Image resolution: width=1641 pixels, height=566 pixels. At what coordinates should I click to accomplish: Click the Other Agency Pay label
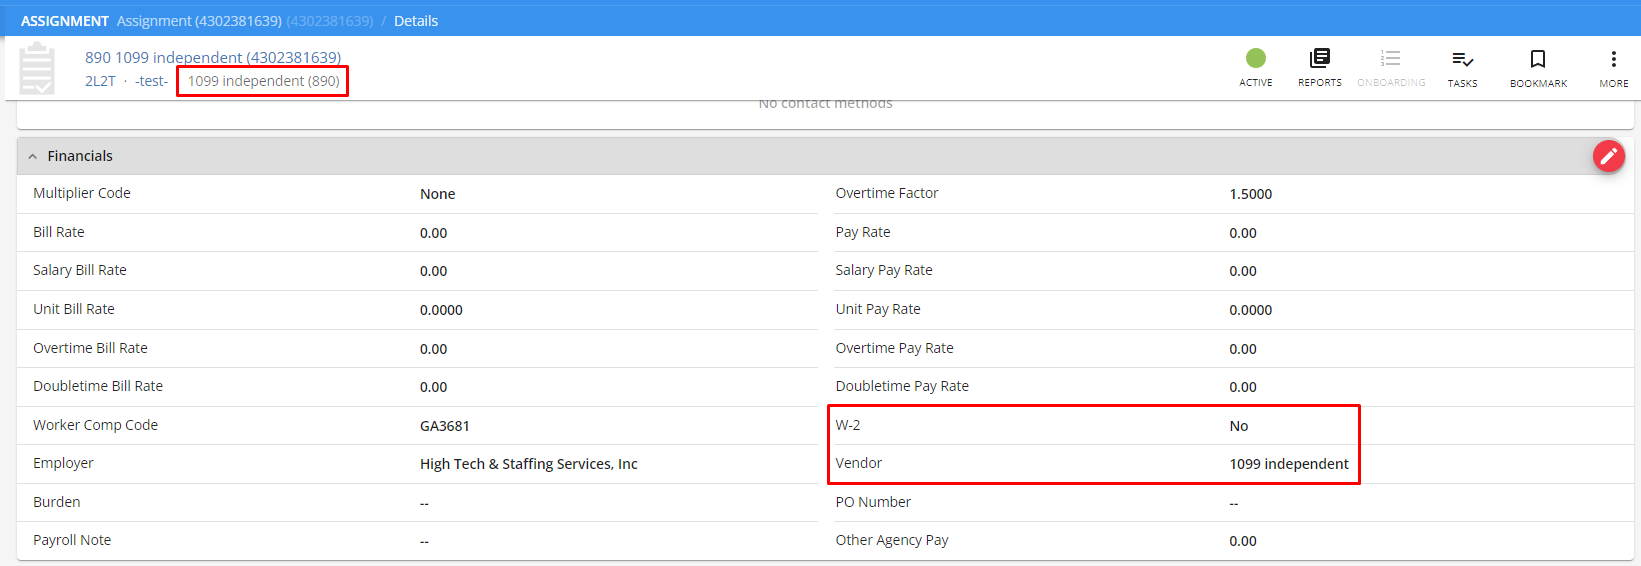pos(892,540)
